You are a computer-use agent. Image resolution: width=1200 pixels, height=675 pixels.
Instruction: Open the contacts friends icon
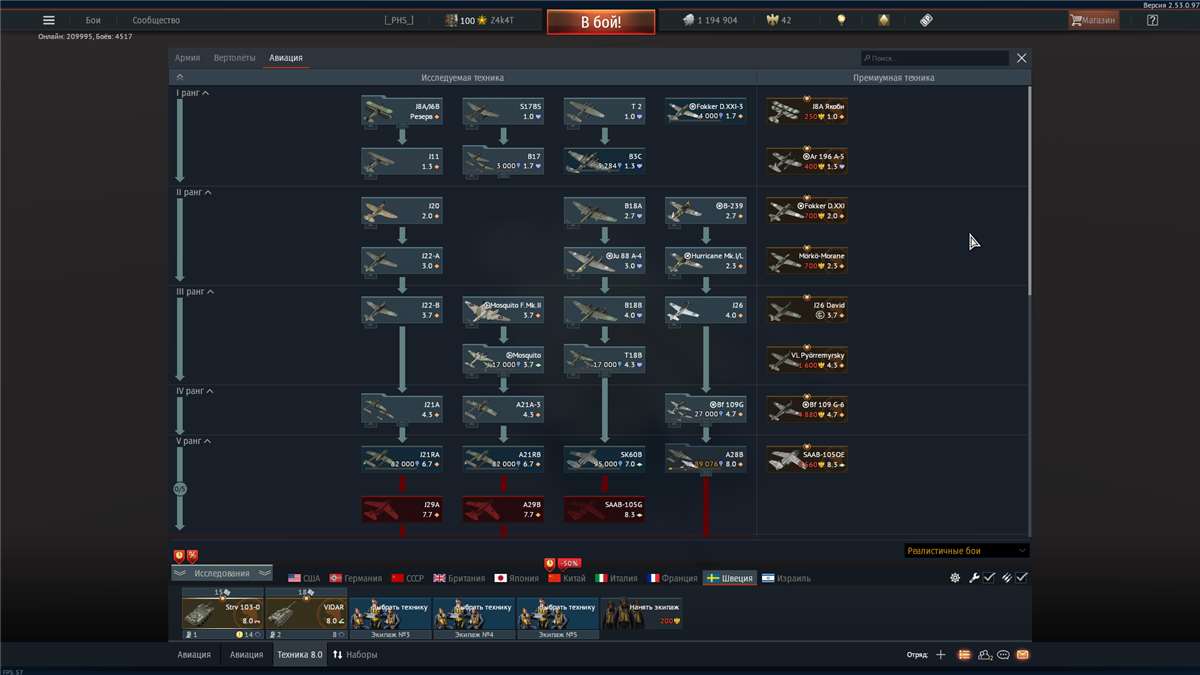point(985,655)
